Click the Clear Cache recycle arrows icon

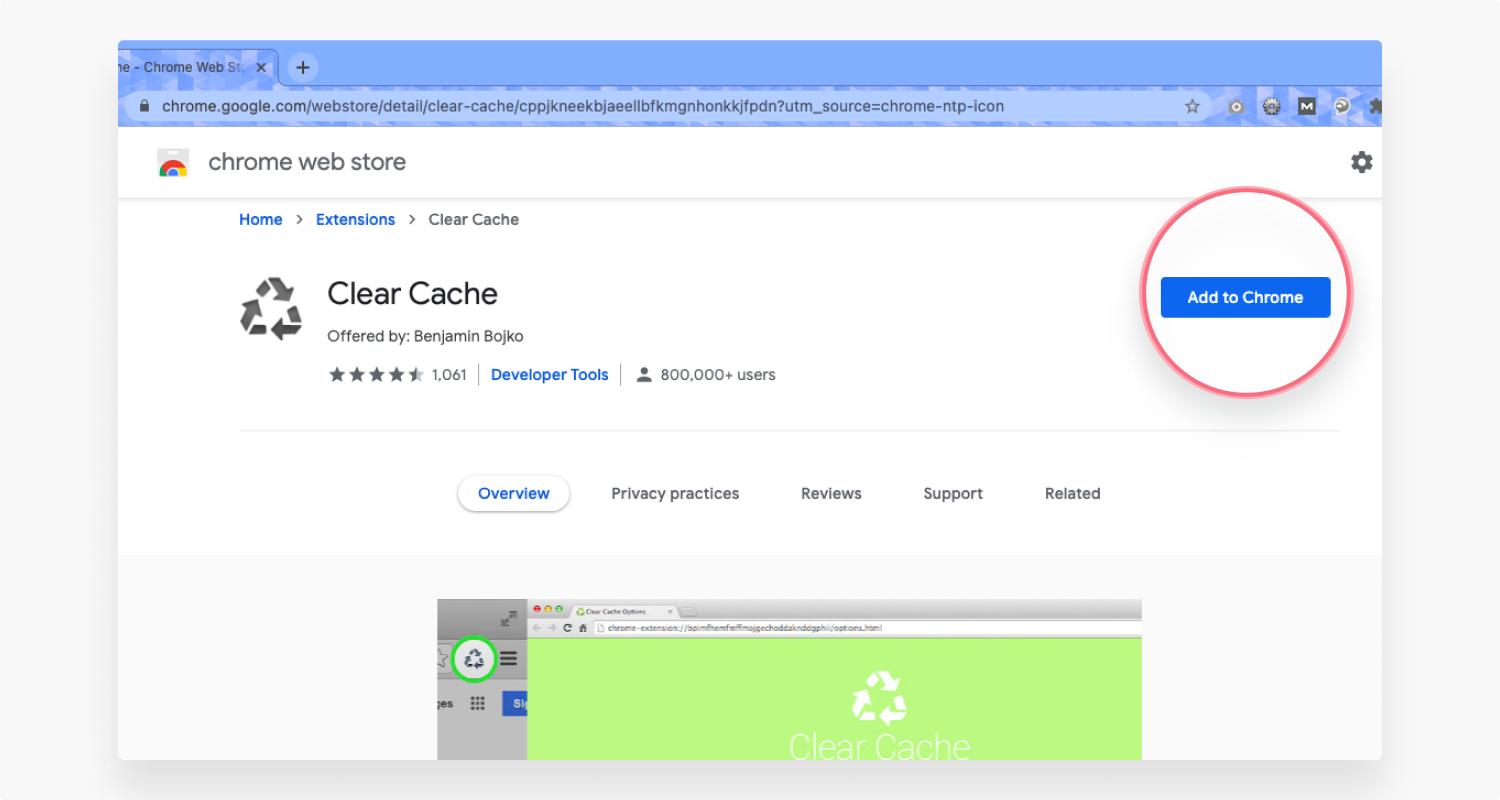pyautogui.click(x=271, y=309)
